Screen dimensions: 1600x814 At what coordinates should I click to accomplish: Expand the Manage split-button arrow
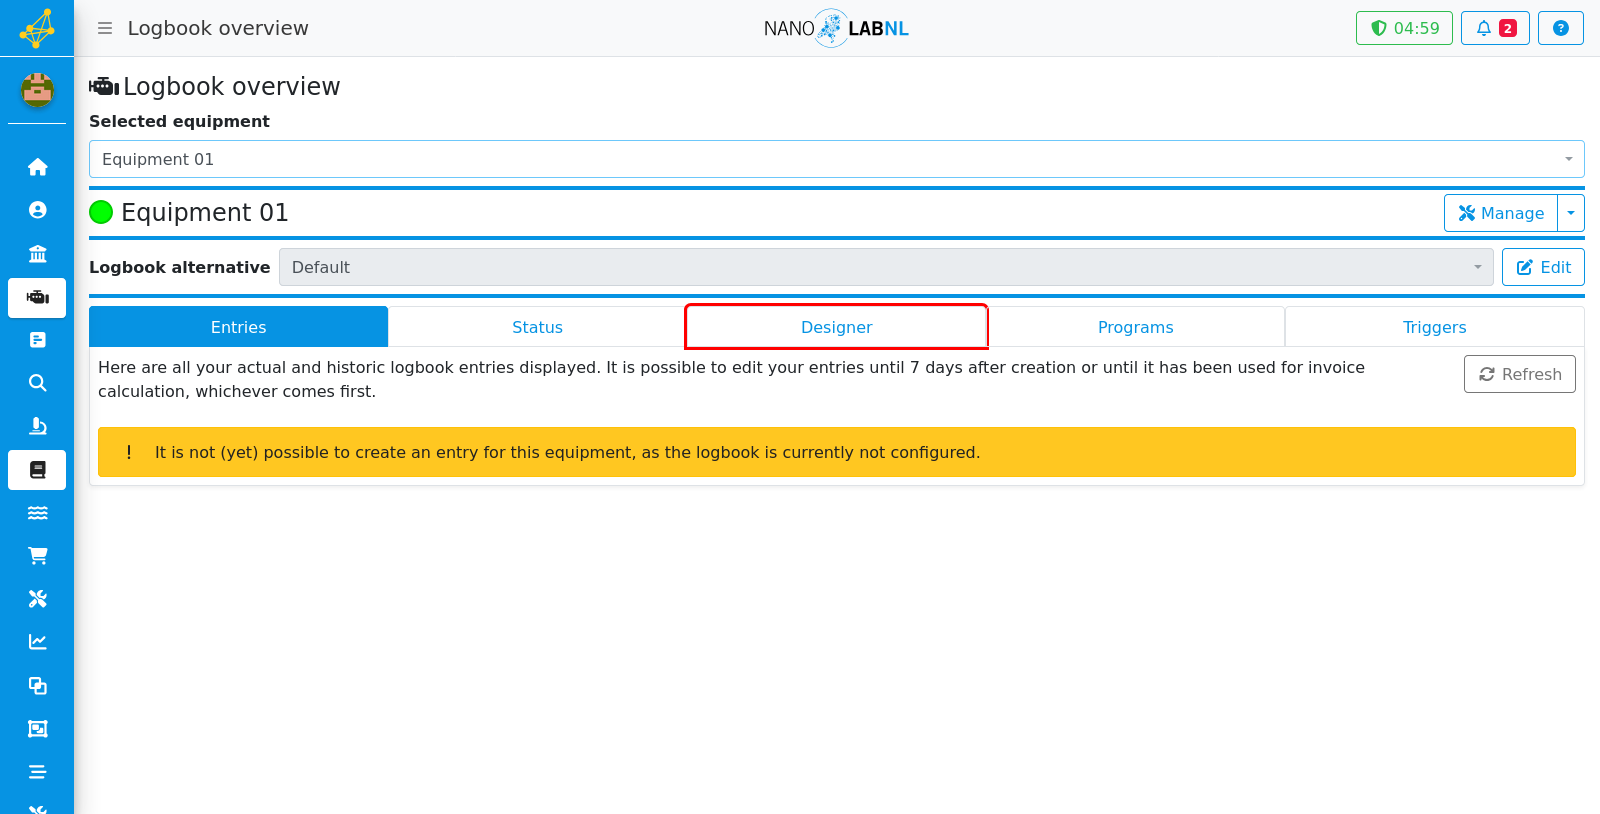(x=1571, y=213)
